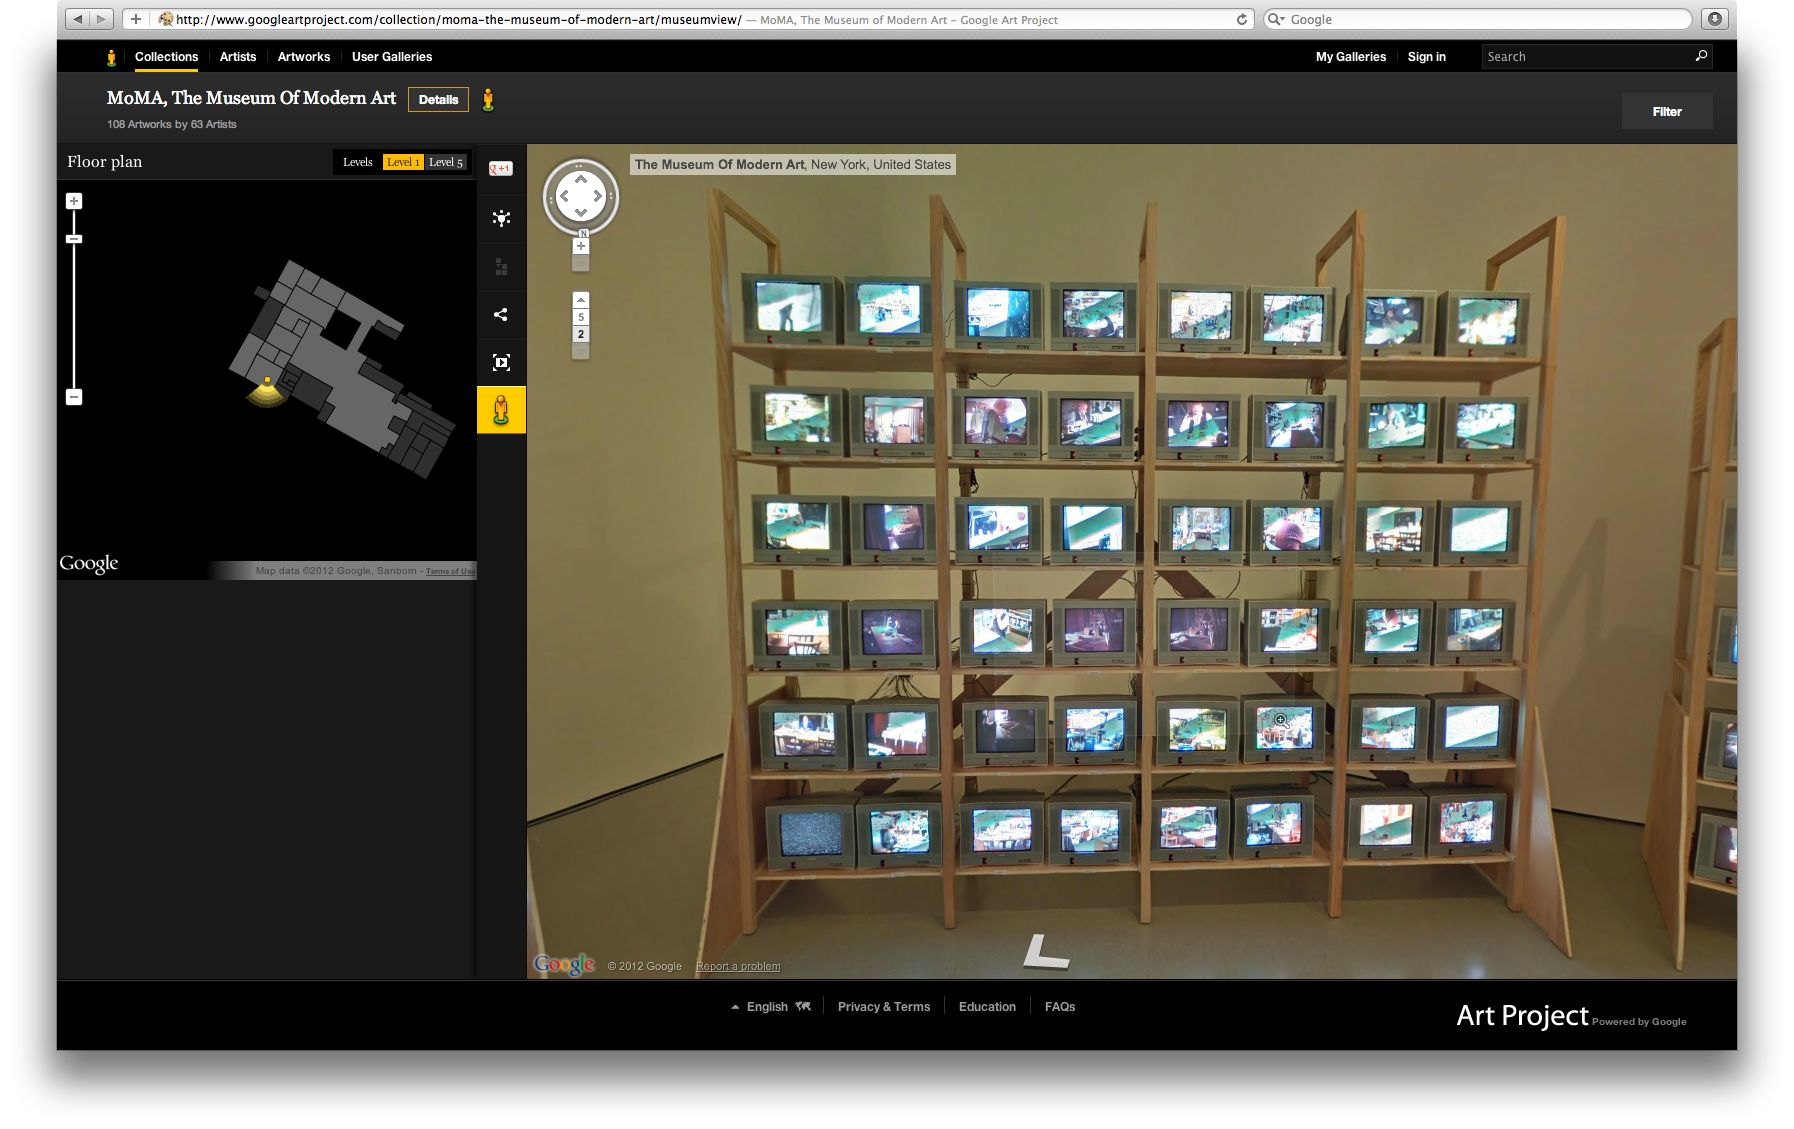Select the yellow Pegman museum view icon
Screen dimensions: 1794x1129
[501, 409]
